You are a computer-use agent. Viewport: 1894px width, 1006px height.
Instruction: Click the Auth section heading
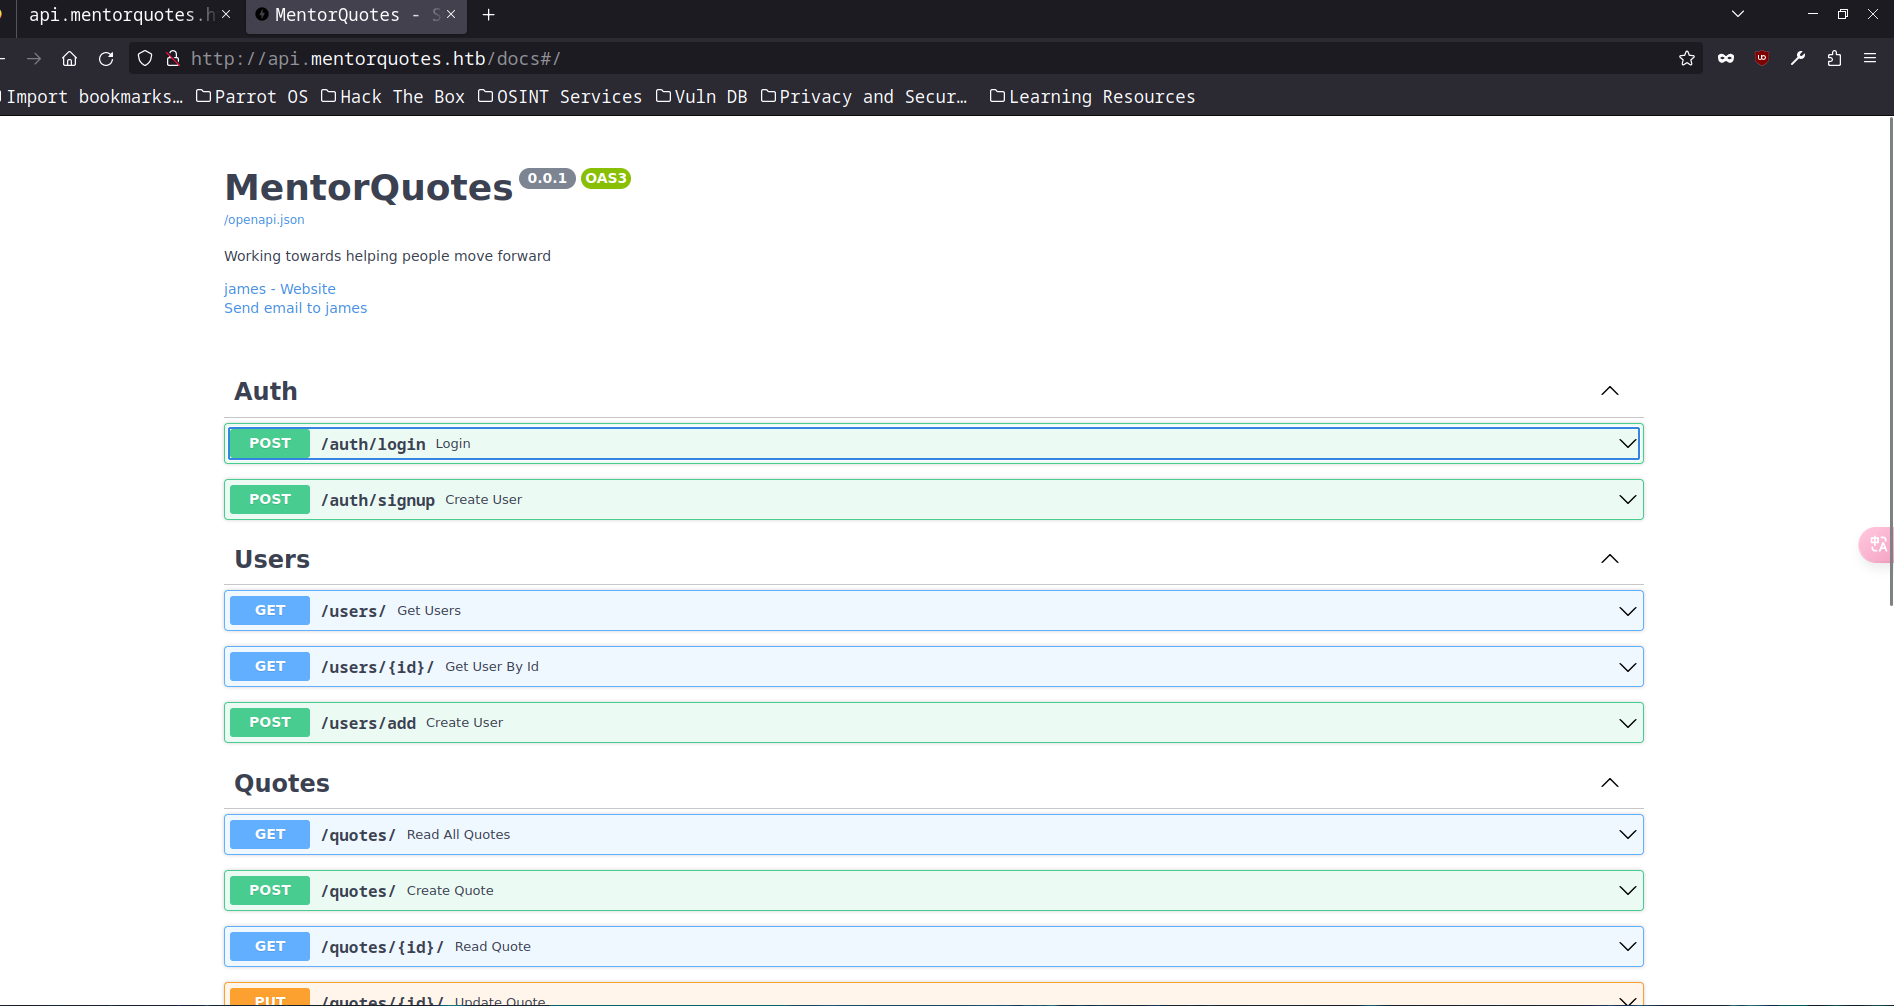(x=266, y=391)
